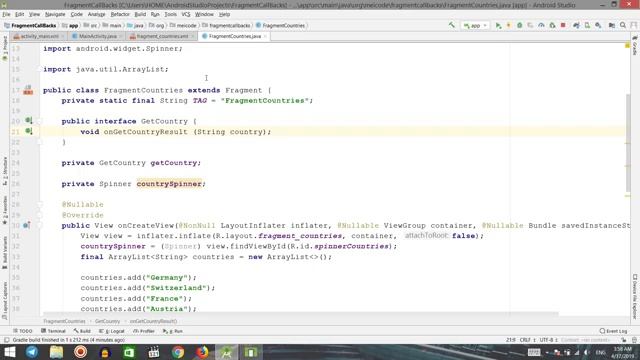Open the Build menu
Screen dimensions: 640x360
[x=140, y=14]
